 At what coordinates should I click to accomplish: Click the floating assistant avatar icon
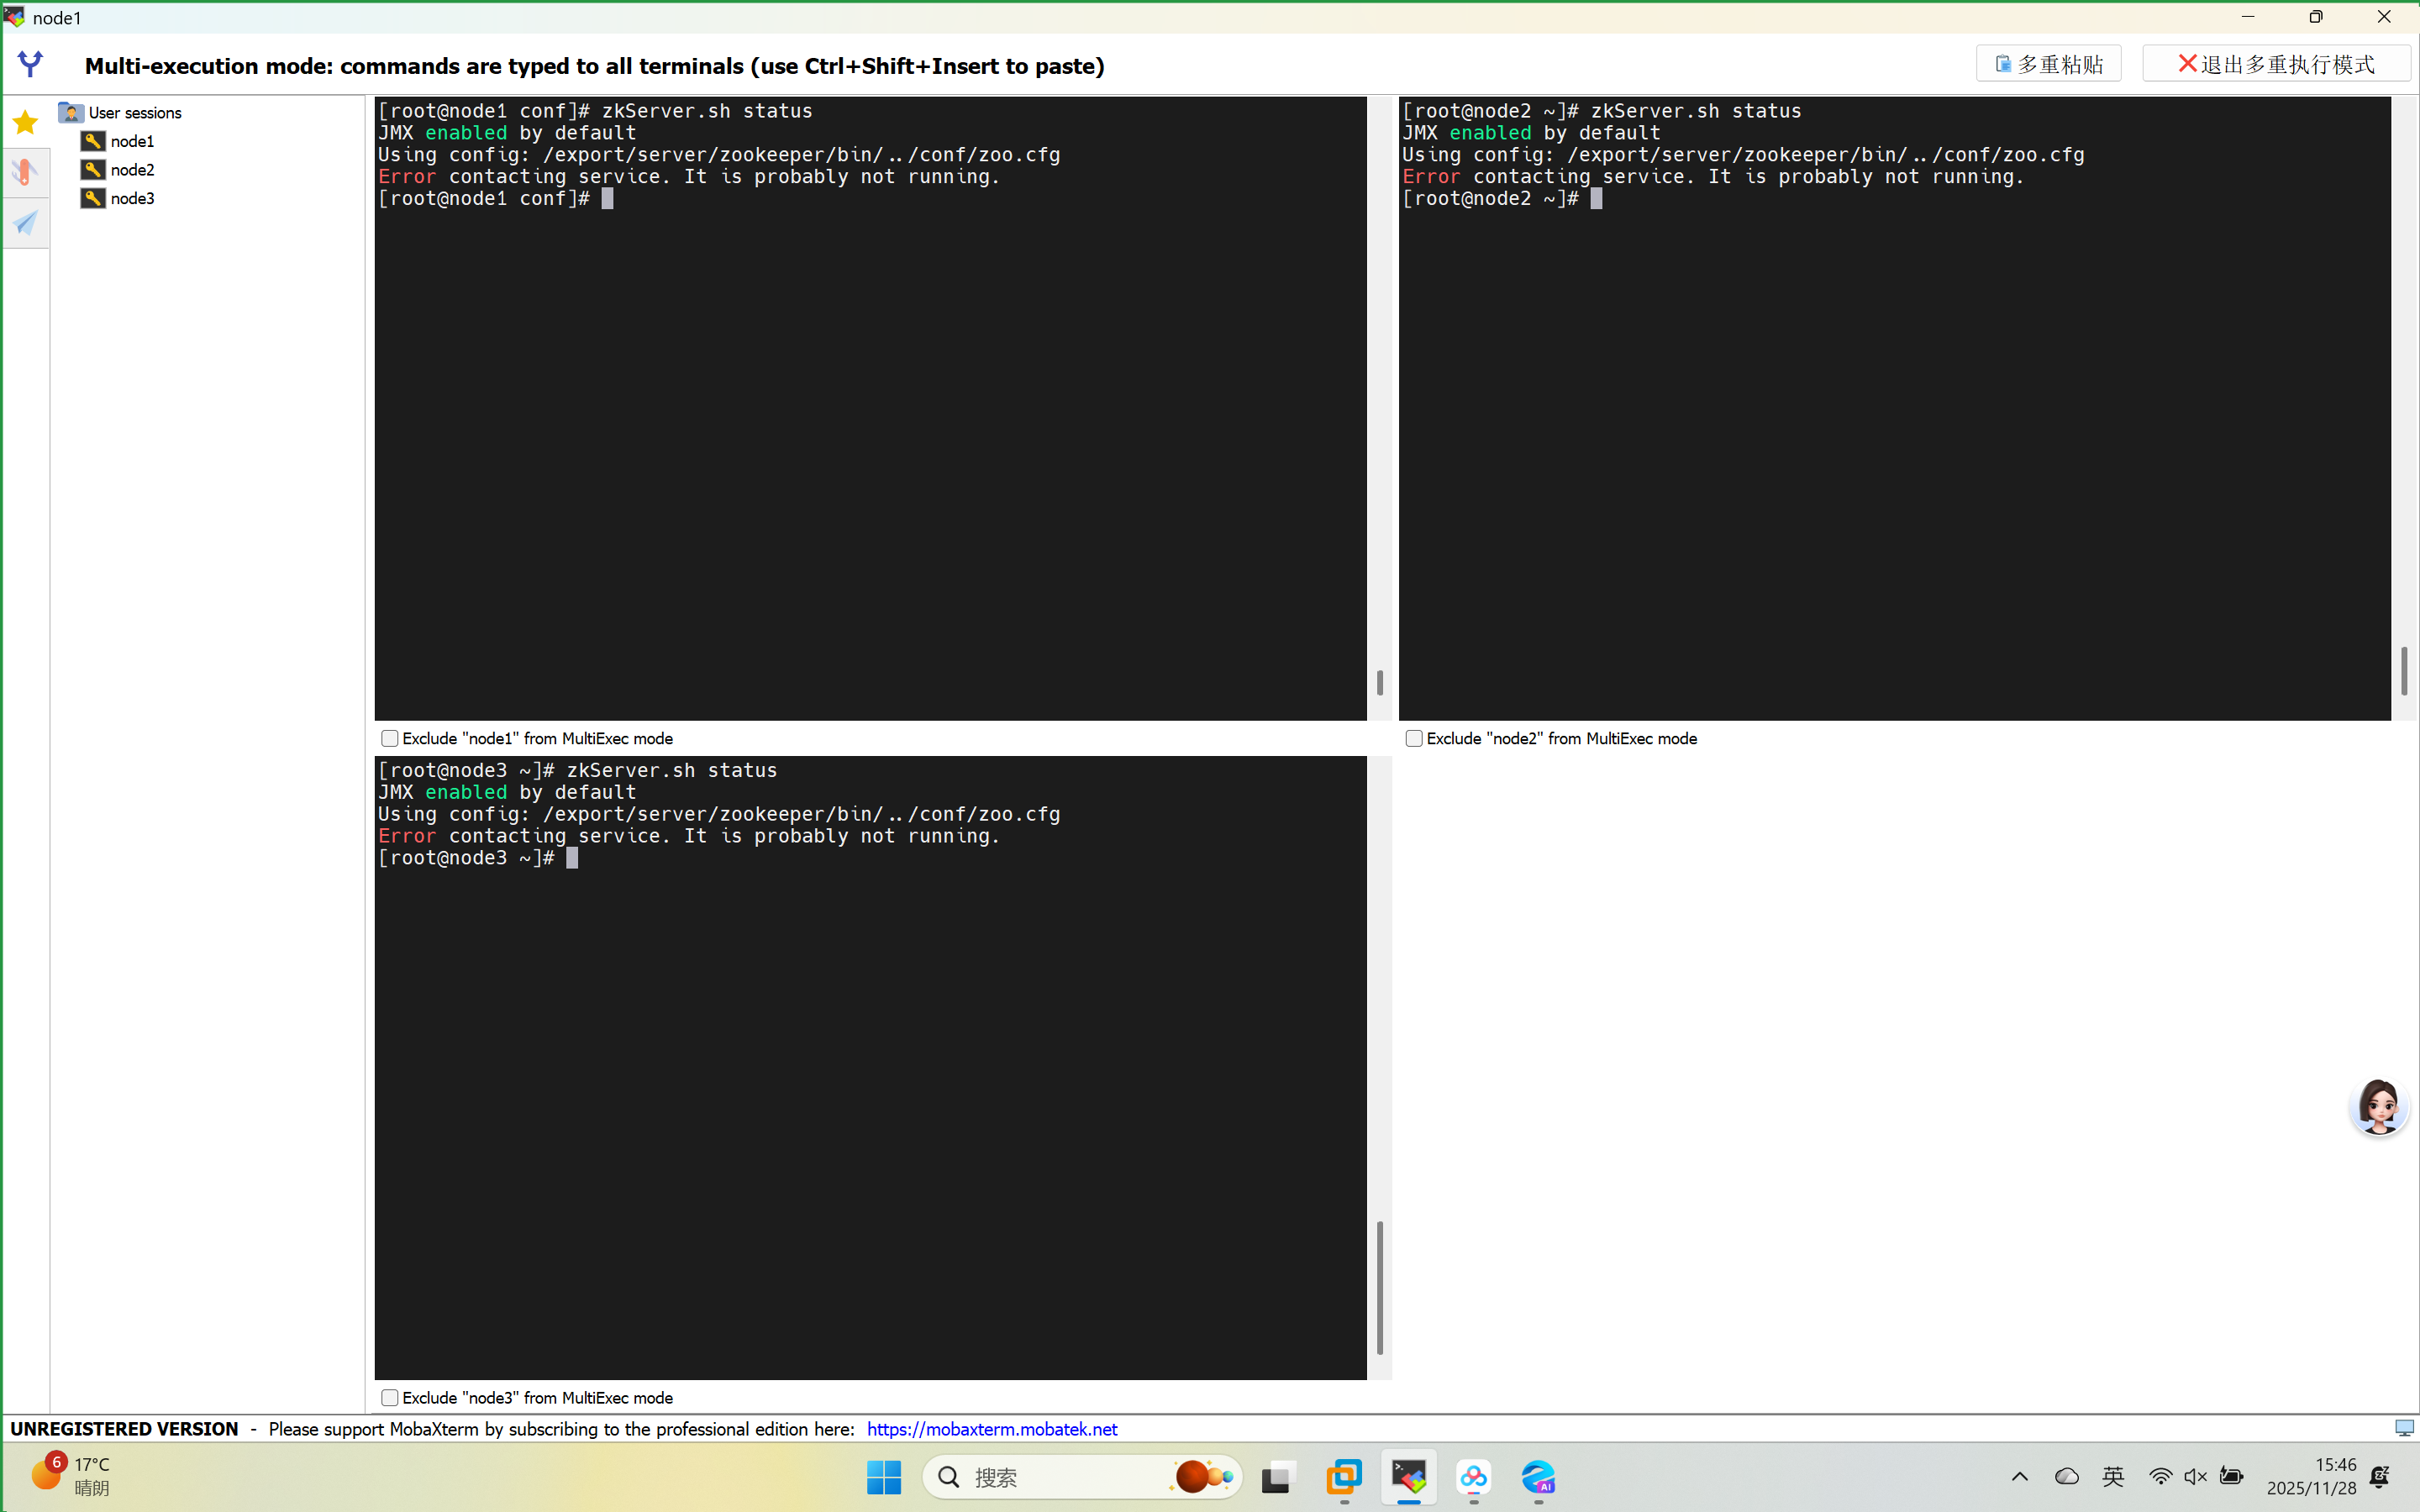click(x=2378, y=1106)
